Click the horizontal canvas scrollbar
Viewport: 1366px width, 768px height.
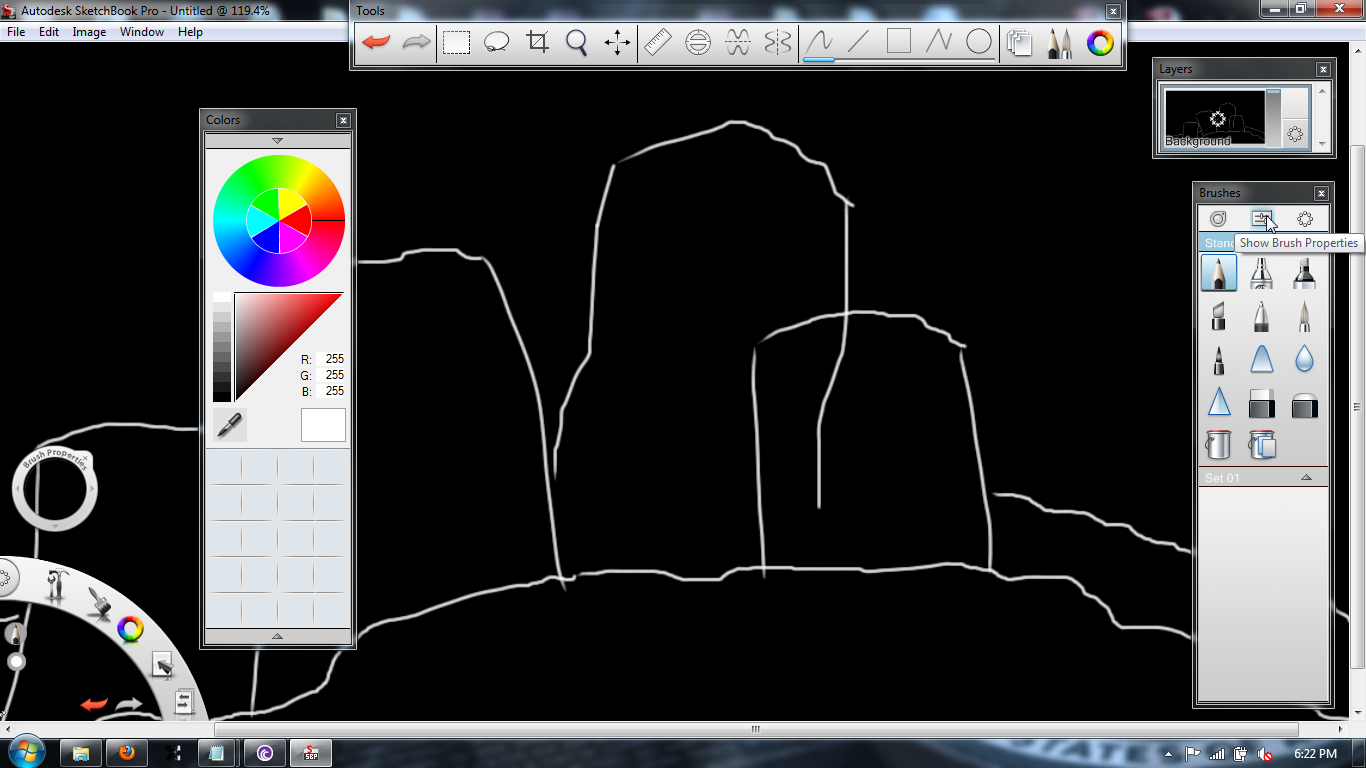point(756,729)
